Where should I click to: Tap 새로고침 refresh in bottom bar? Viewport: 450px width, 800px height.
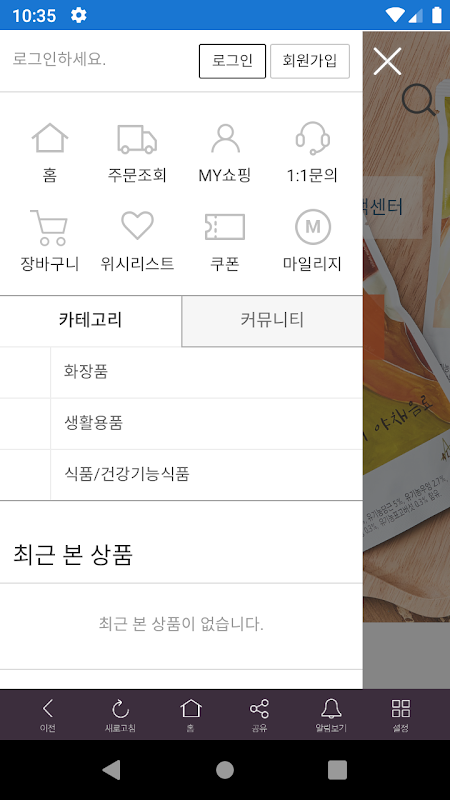click(120, 715)
